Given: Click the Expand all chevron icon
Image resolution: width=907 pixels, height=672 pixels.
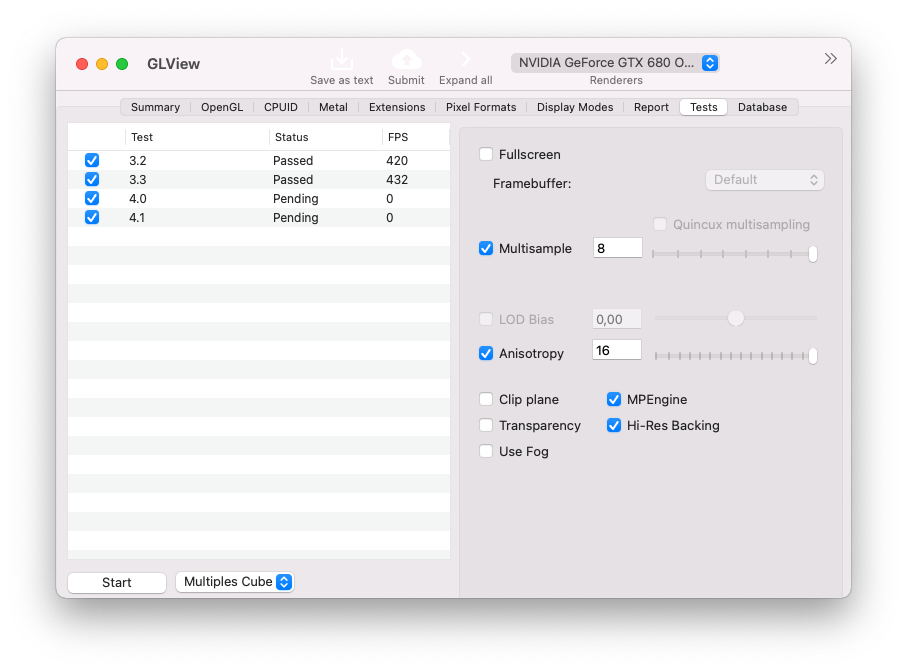Looking at the screenshot, I should click(466, 59).
